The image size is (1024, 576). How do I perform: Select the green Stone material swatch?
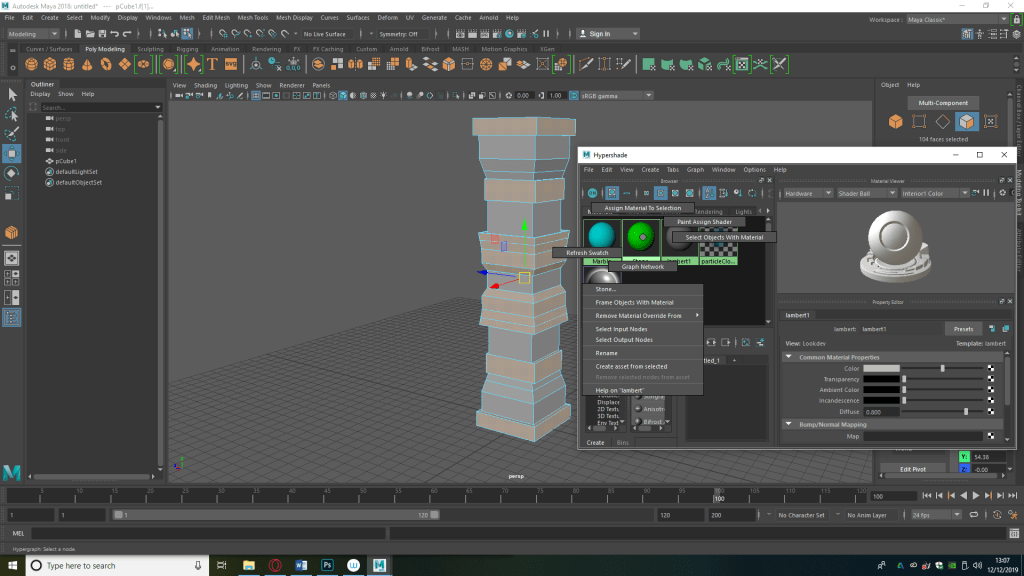pos(641,236)
